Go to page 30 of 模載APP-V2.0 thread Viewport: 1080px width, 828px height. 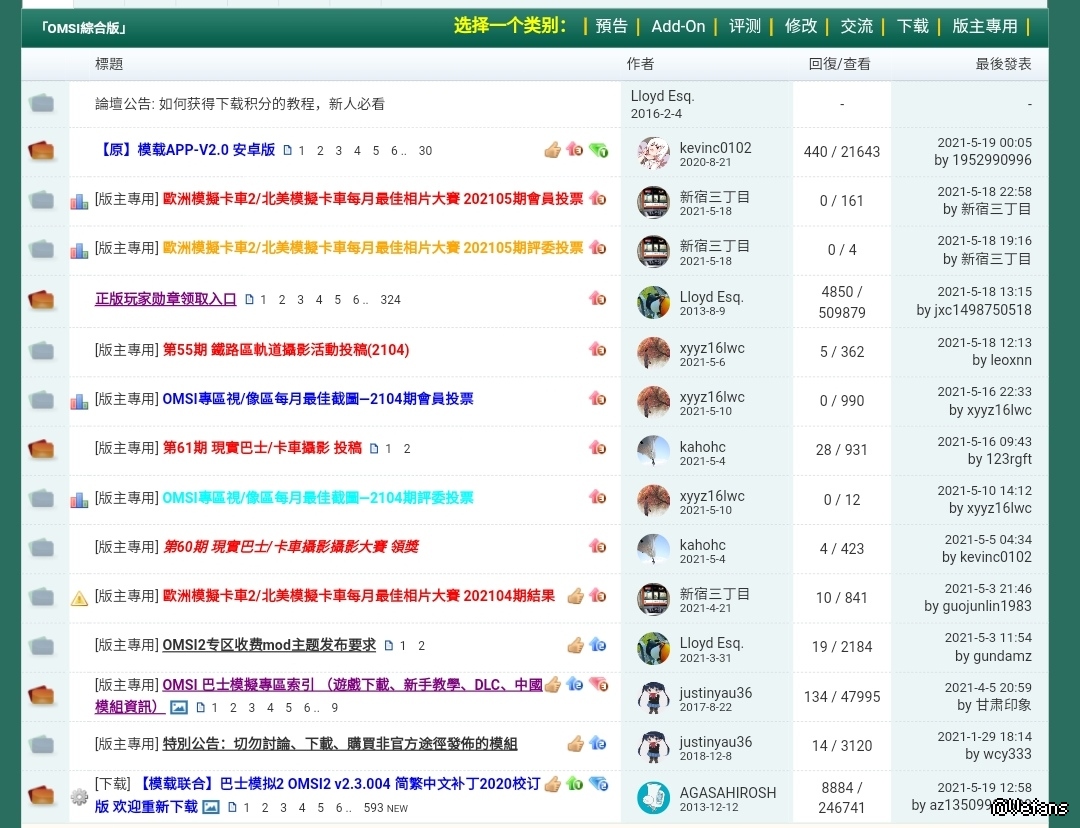425,151
